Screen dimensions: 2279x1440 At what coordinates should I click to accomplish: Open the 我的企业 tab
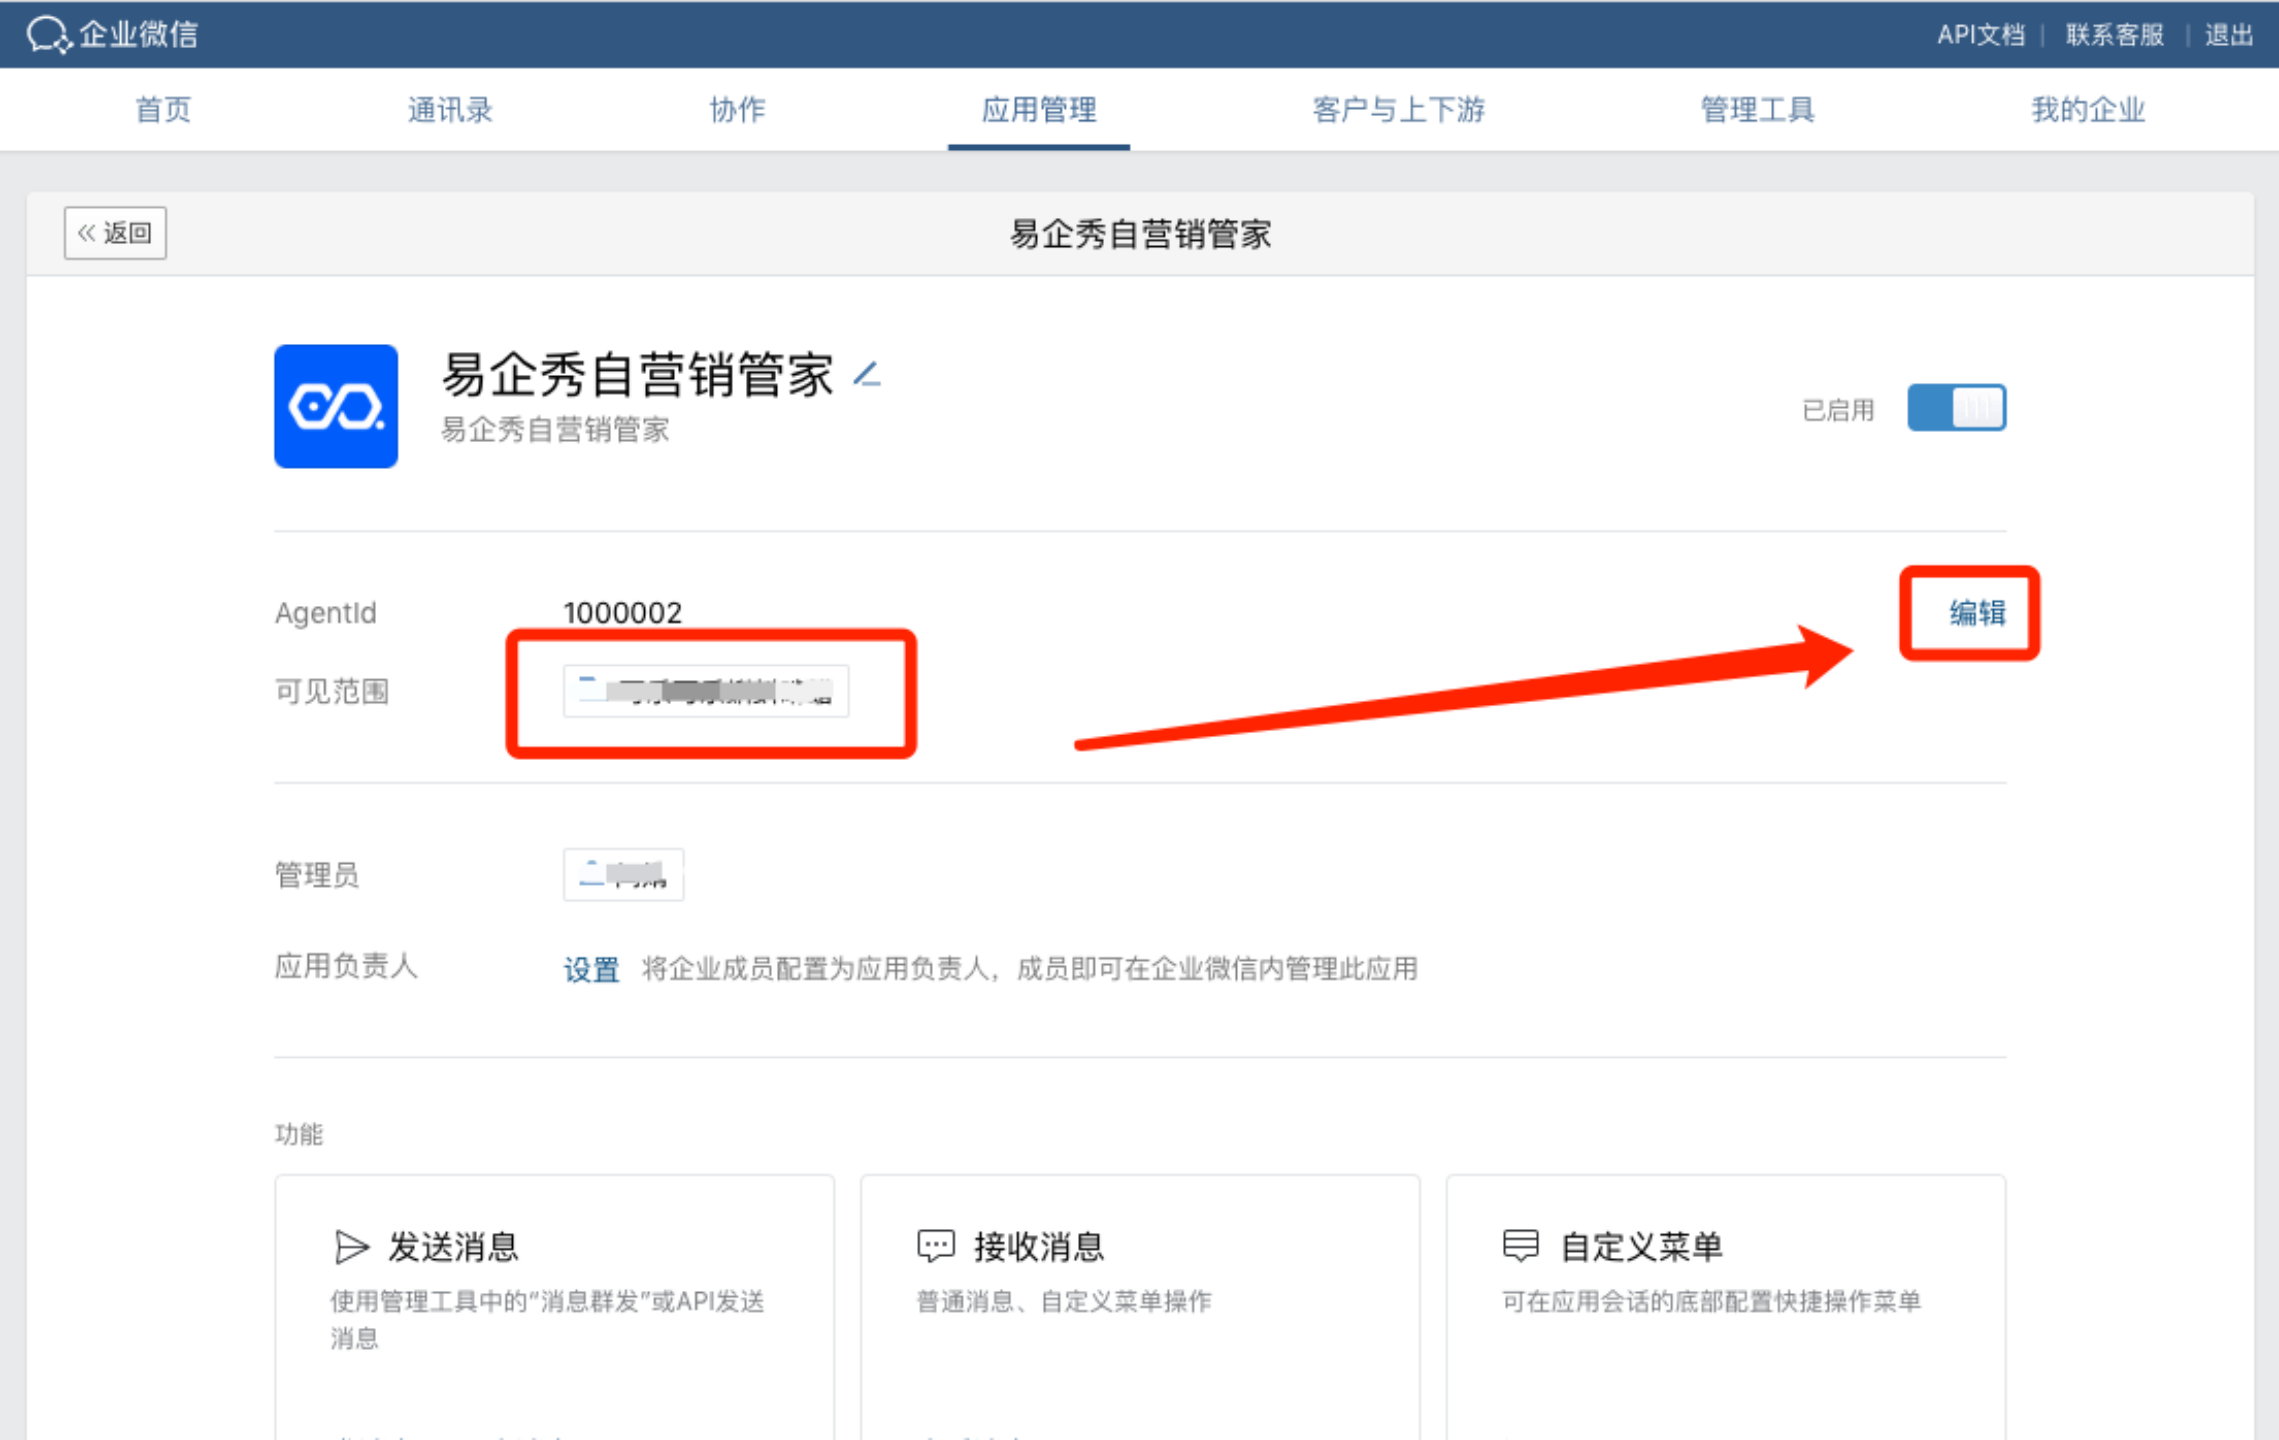pyautogui.click(x=2088, y=109)
